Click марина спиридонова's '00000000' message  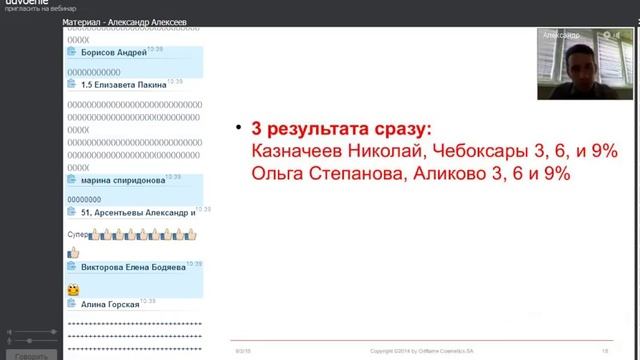(x=84, y=200)
